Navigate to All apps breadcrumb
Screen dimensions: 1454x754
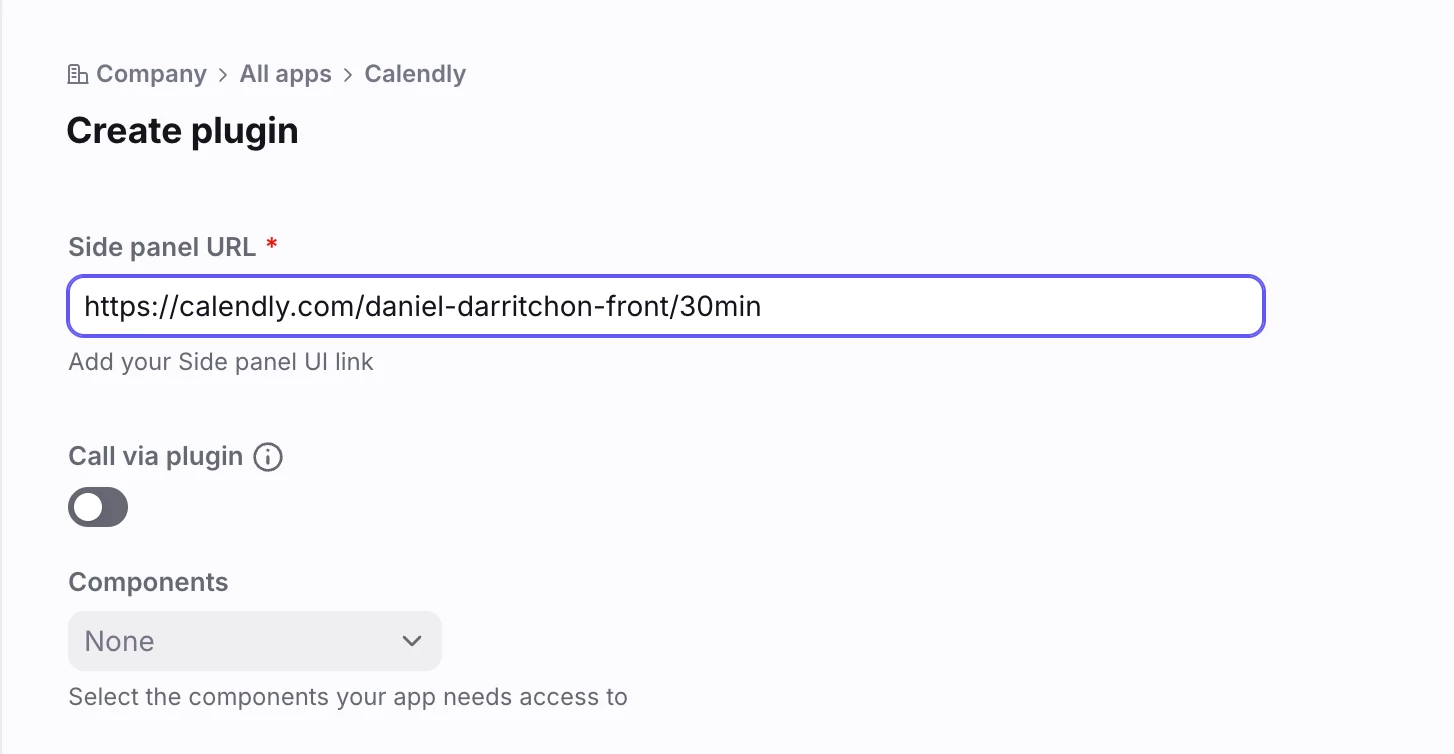285,74
